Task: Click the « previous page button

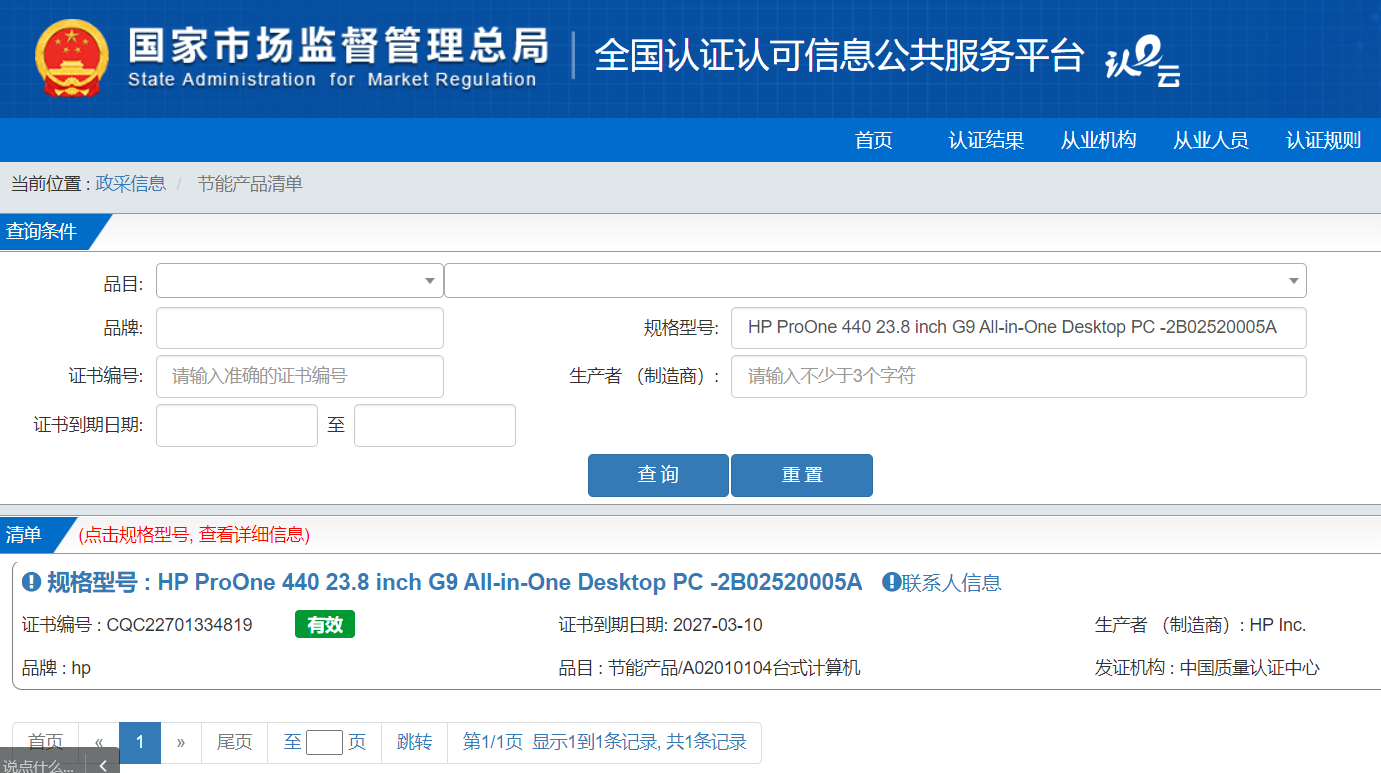Action: [99, 742]
